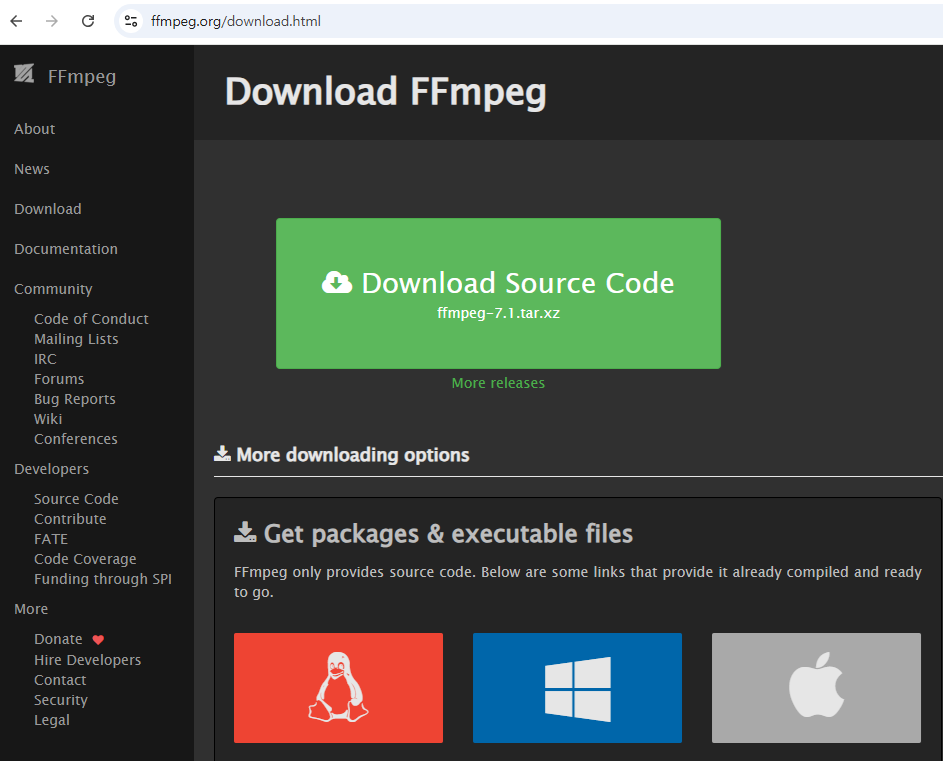Click the Get packages & executable files heading
This screenshot has width=943, height=761.
click(448, 534)
